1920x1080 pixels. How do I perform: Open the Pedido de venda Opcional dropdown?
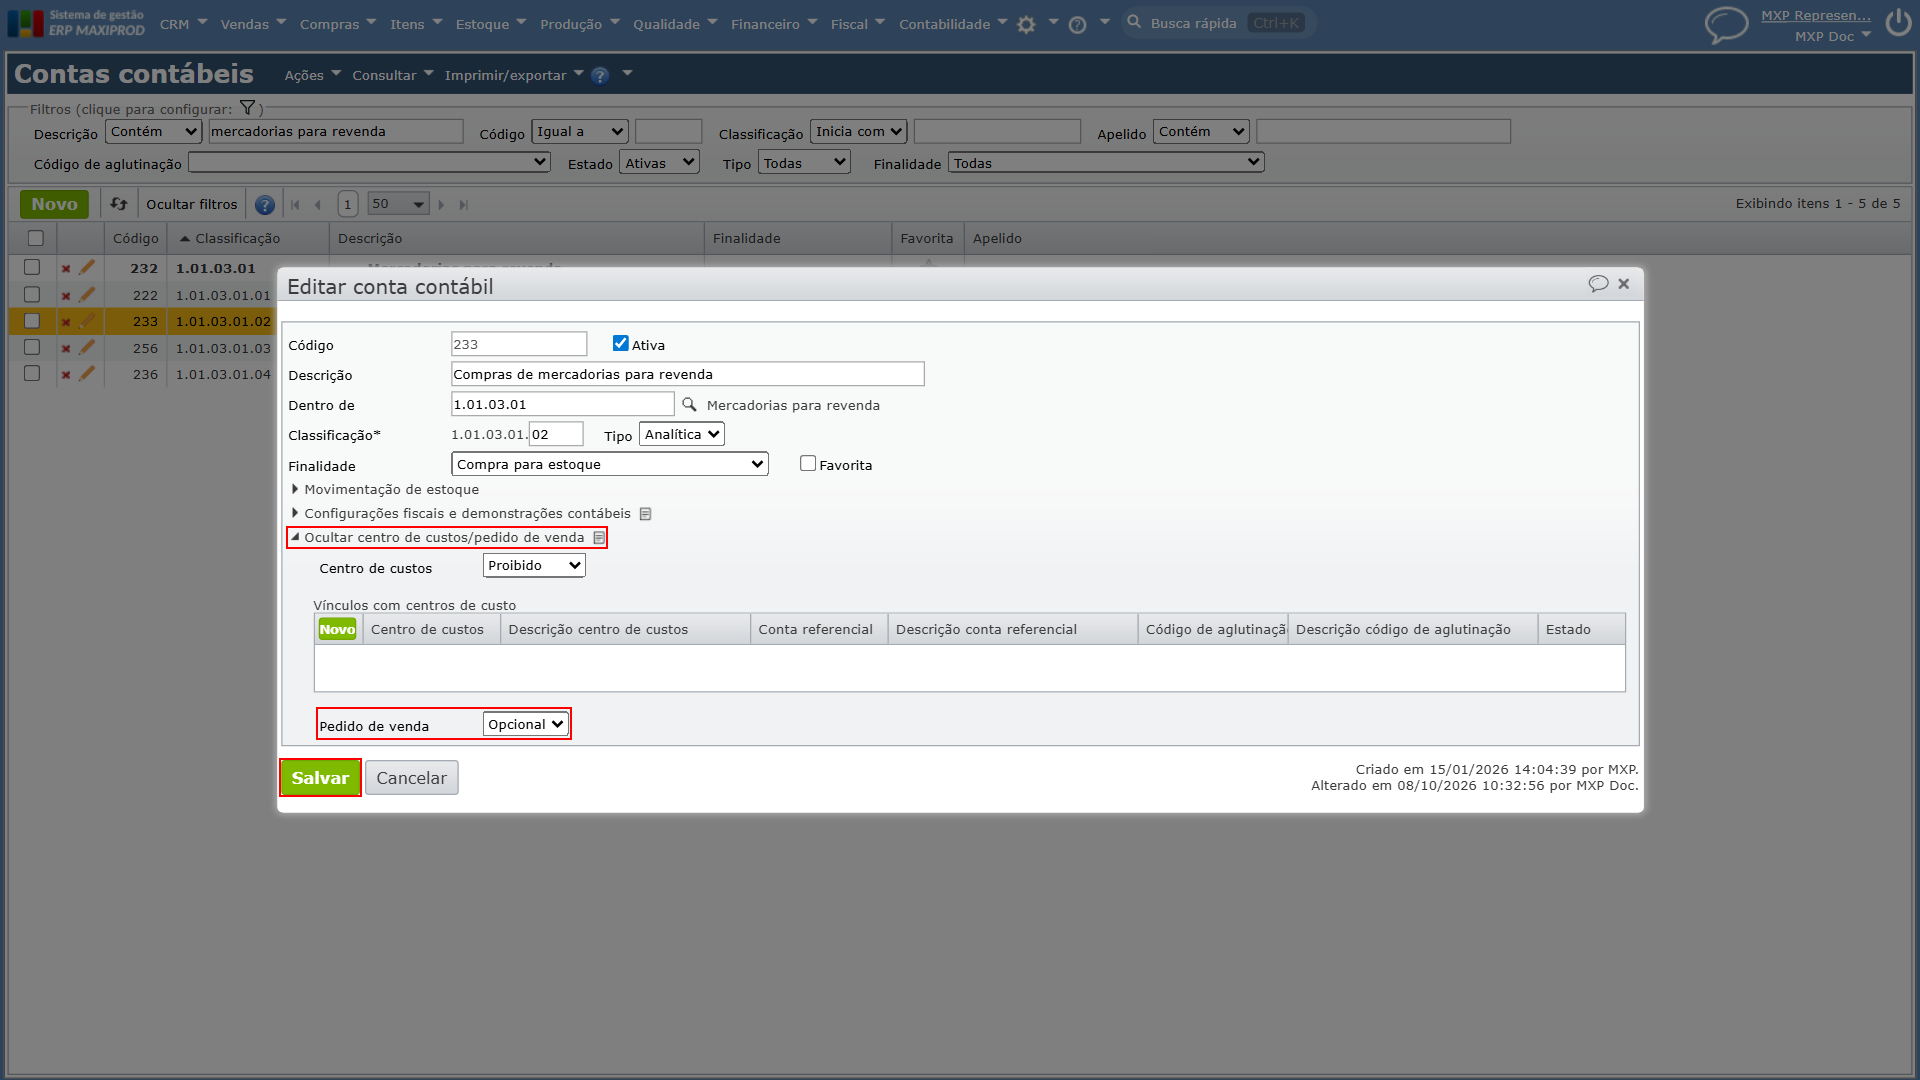coord(526,724)
